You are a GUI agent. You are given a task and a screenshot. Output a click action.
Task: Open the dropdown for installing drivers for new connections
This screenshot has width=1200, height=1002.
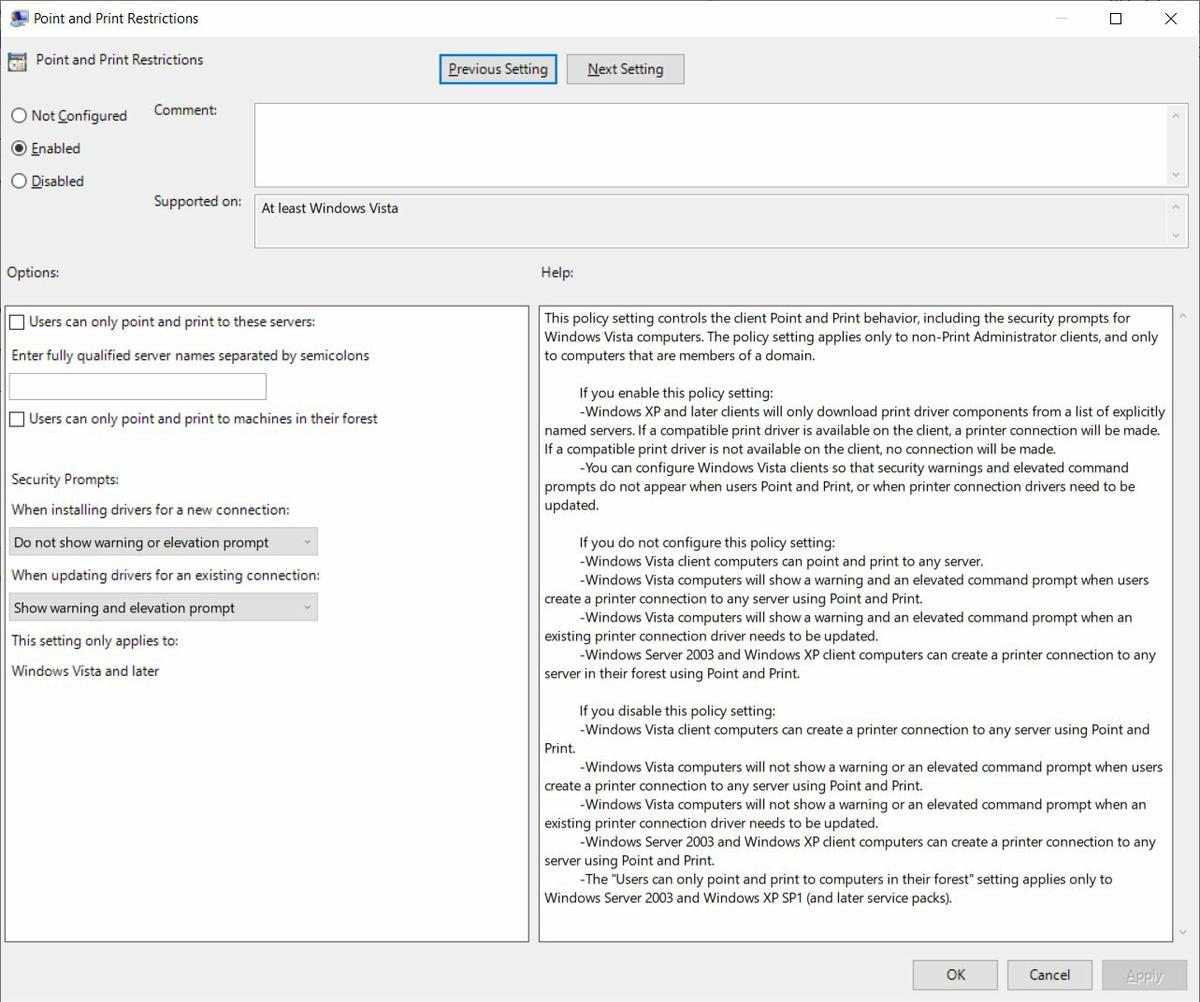point(305,541)
